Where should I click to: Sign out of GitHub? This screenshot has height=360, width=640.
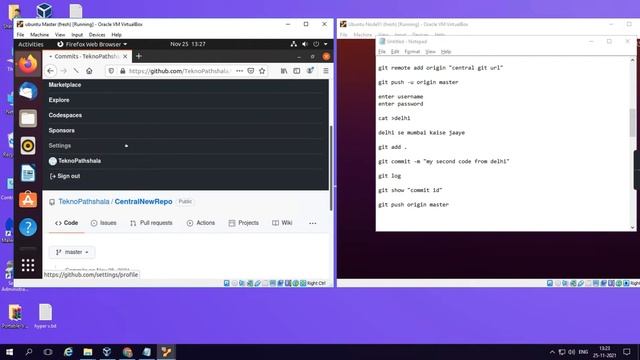coord(65,176)
